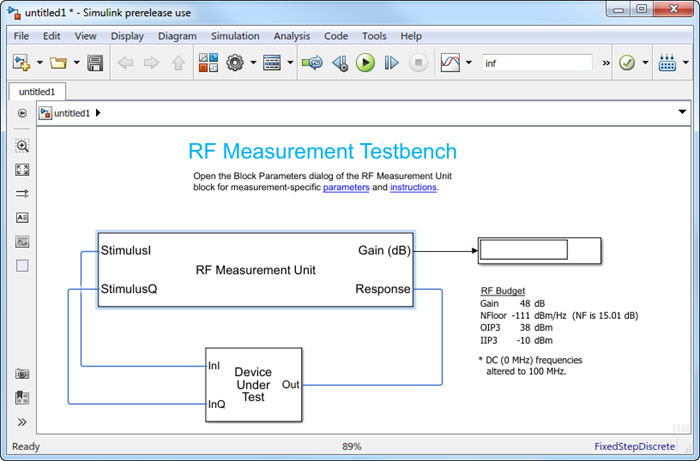Expand the untitled1 breadcrumb arrow
Viewport: 700px width, 461px height.
pyautogui.click(x=98, y=113)
